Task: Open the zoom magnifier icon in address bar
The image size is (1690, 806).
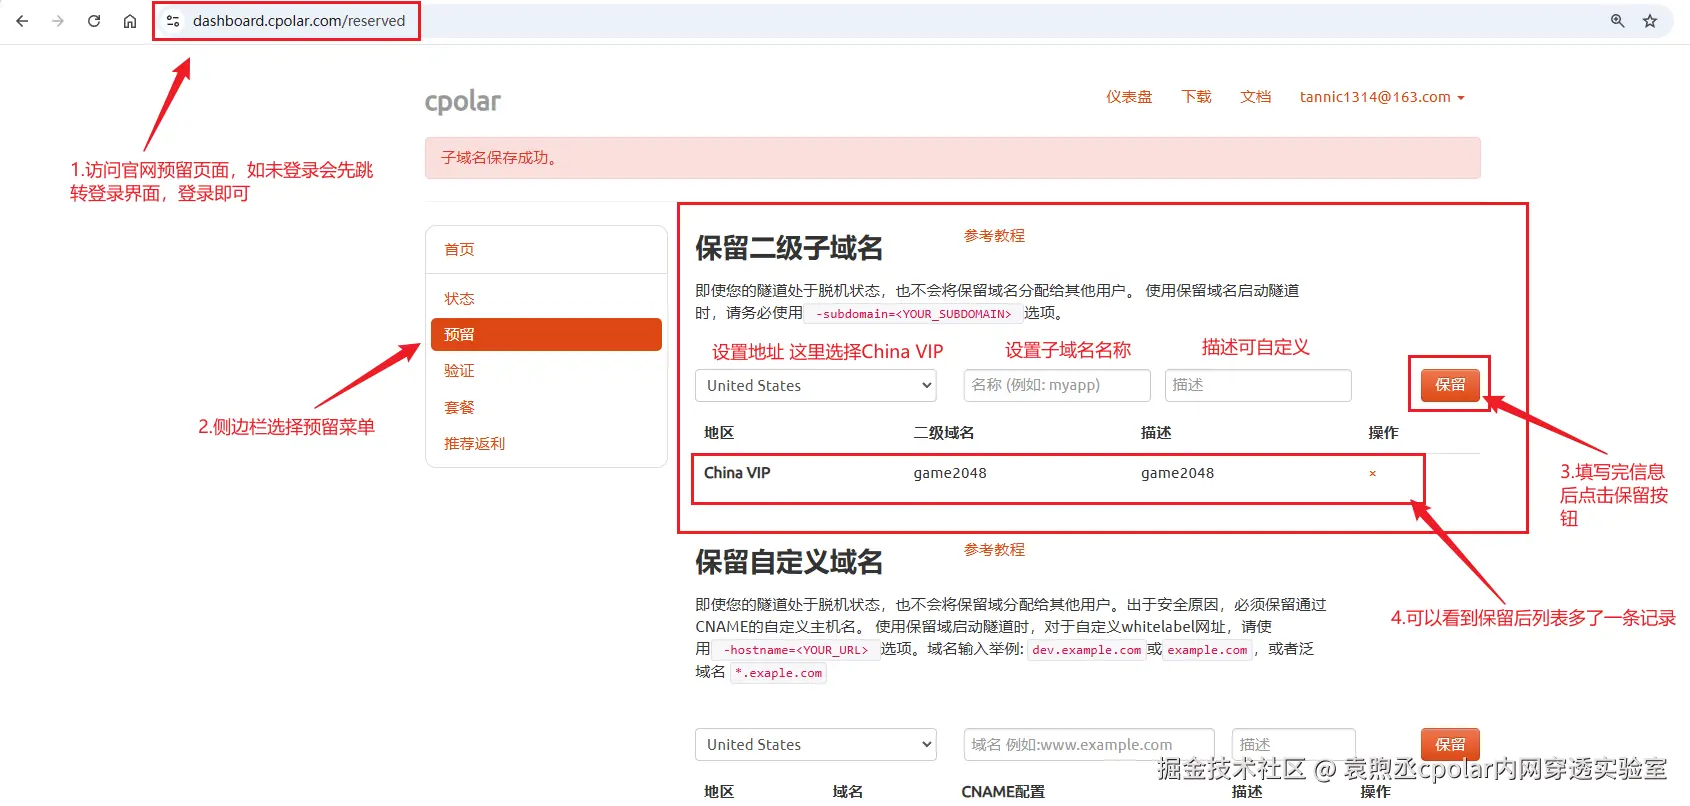Action: (1617, 21)
